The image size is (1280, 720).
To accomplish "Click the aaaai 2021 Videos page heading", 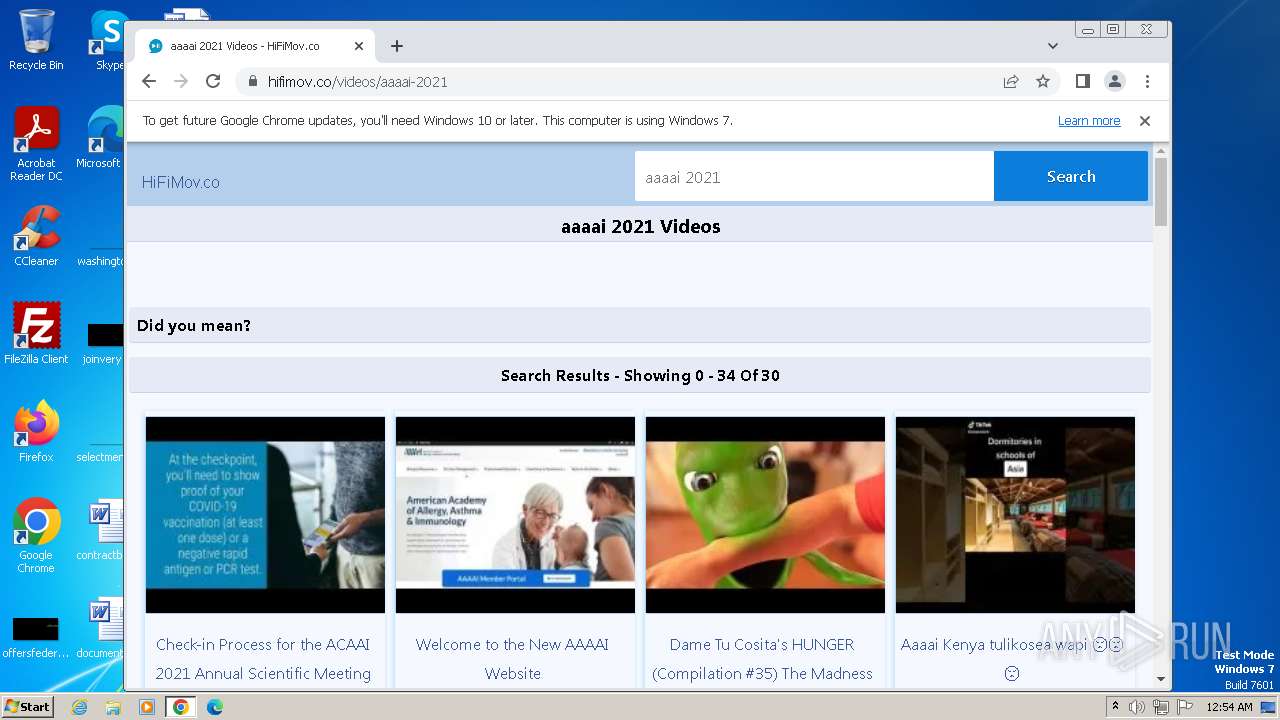I will (x=641, y=227).
